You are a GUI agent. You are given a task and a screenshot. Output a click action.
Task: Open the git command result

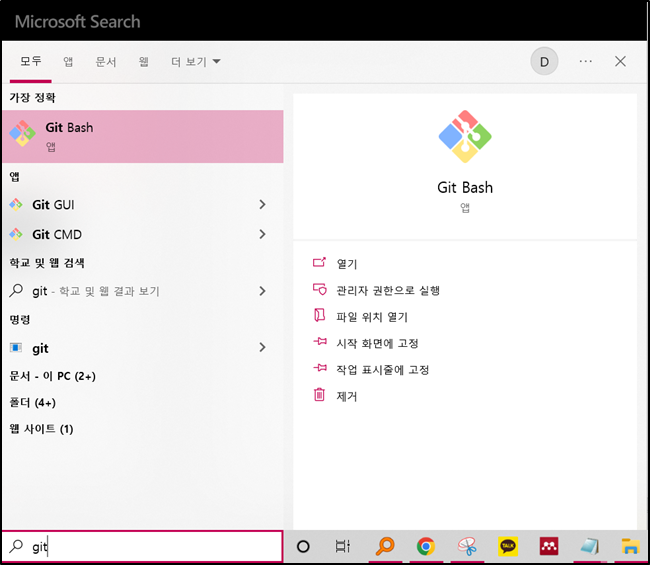click(143, 347)
